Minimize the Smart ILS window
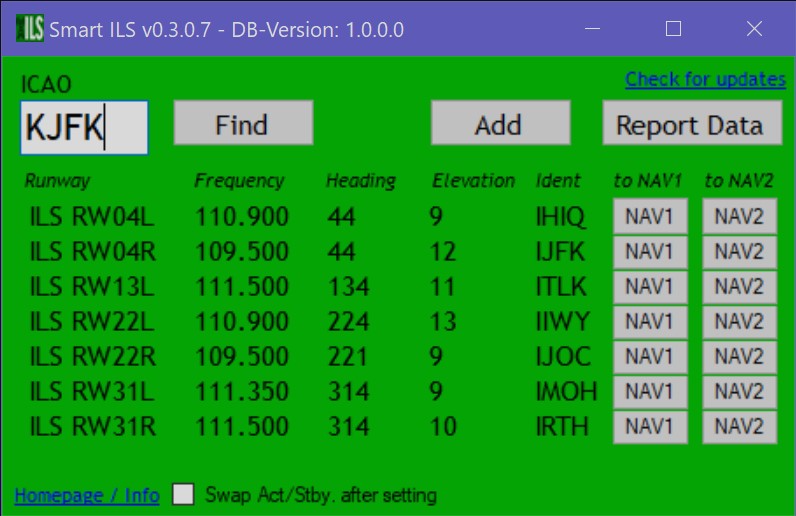The image size is (796, 516). [592, 29]
